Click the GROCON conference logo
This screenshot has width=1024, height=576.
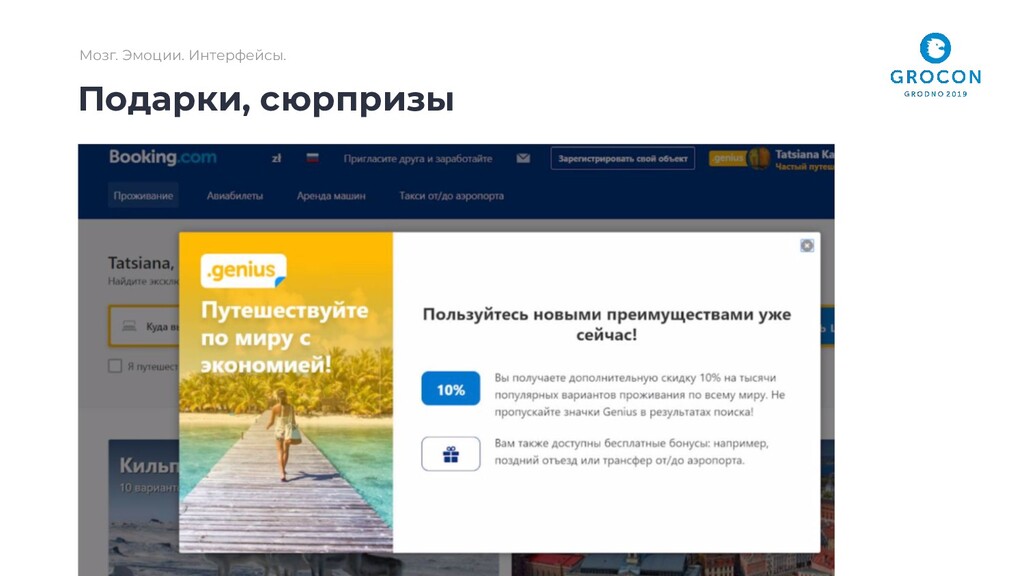point(935,65)
